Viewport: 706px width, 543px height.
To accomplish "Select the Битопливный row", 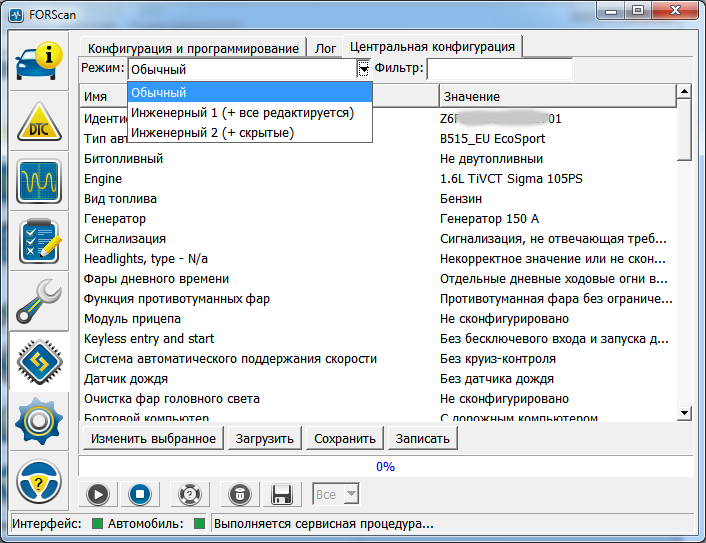I will click(x=378, y=158).
